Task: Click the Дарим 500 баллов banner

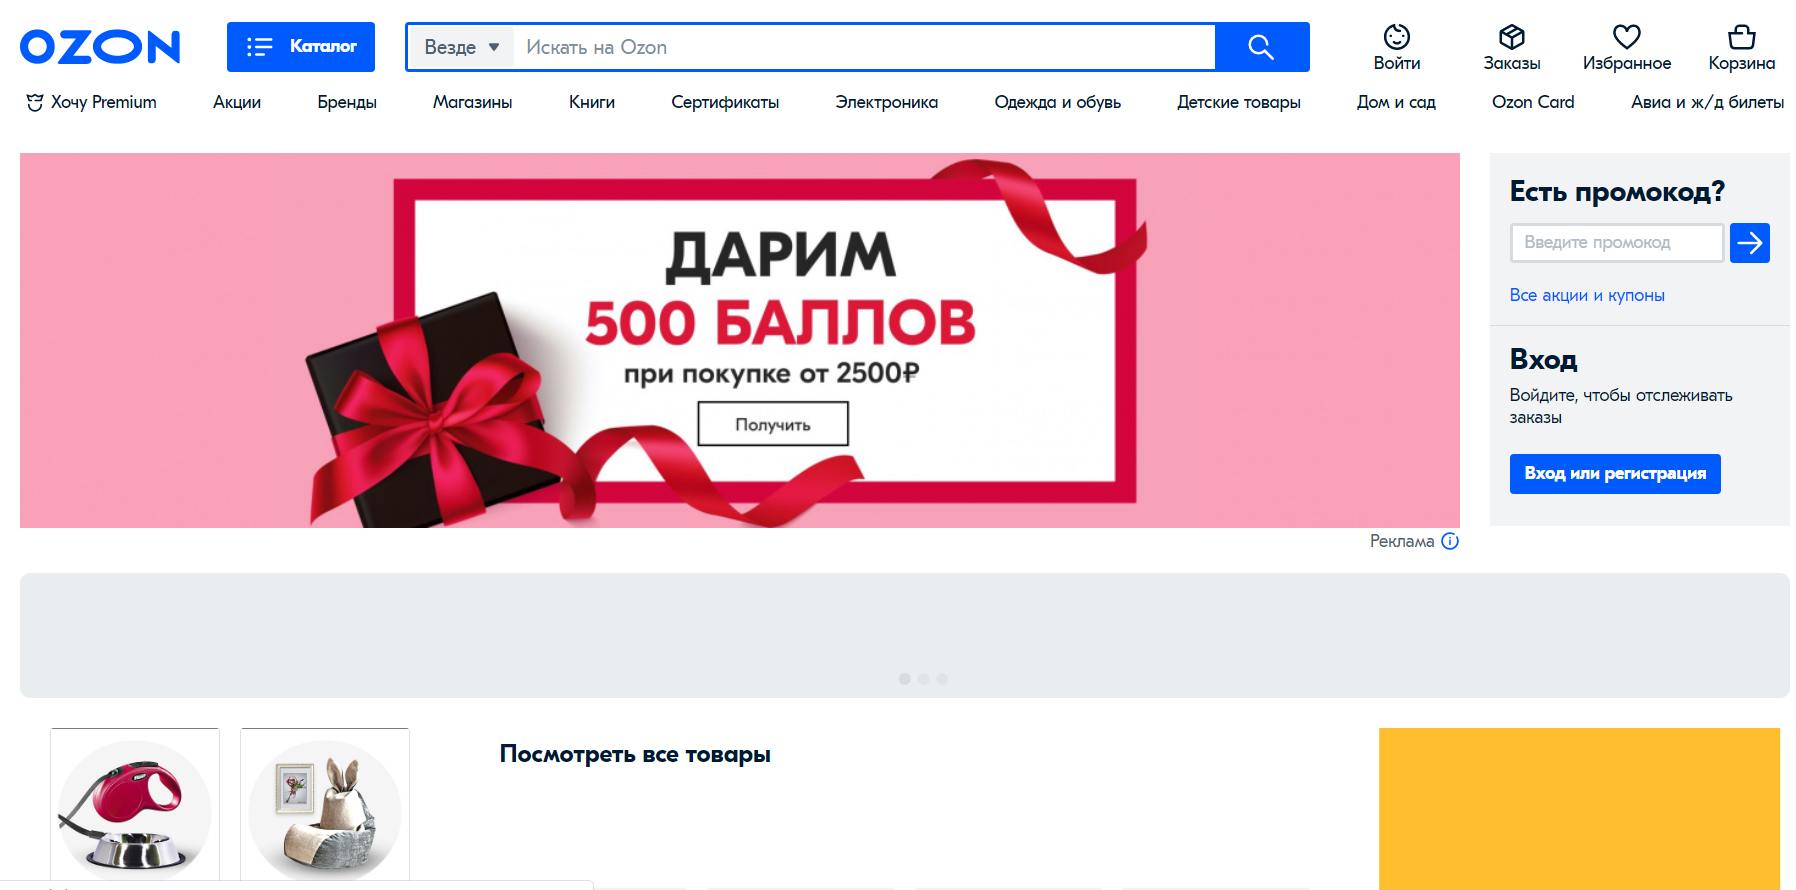Action: [740, 340]
